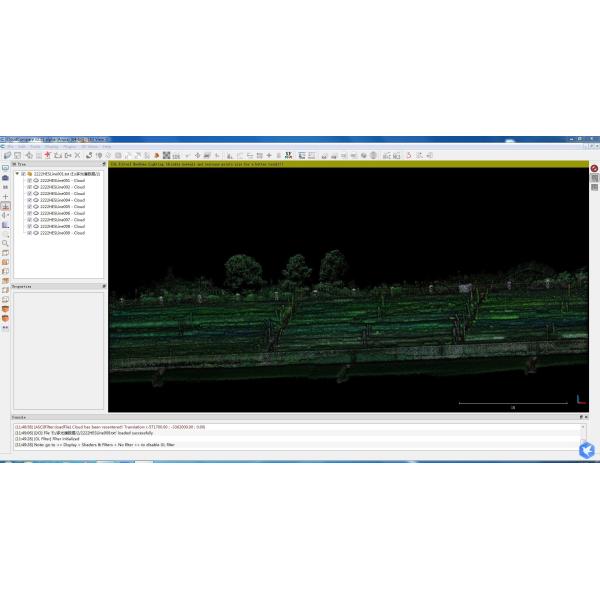The width and height of the screenshot is (600, 600).
Task: Click the red S toolbar icon
Action: pyautogui.click(x=409, y=155)
